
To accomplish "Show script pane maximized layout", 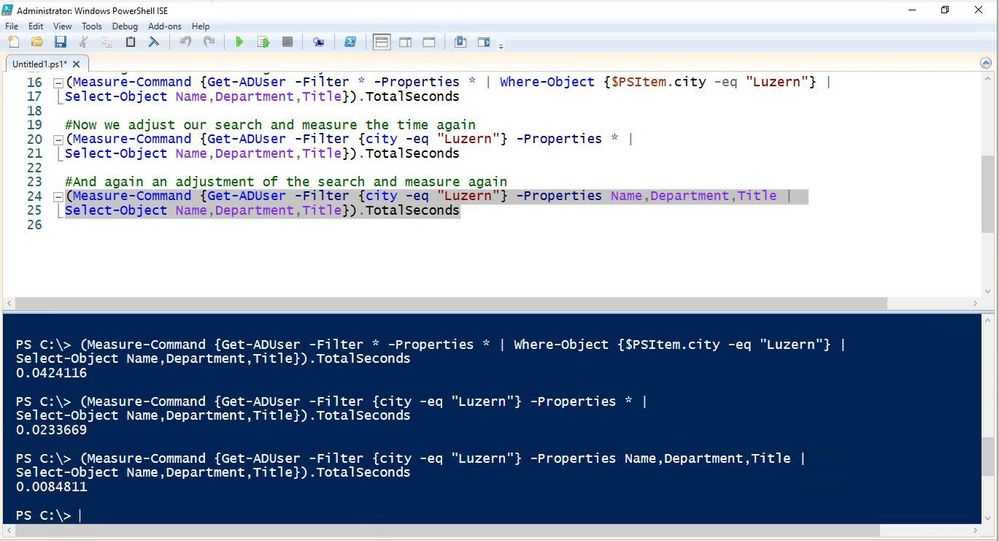I will (x=429, y=42).
